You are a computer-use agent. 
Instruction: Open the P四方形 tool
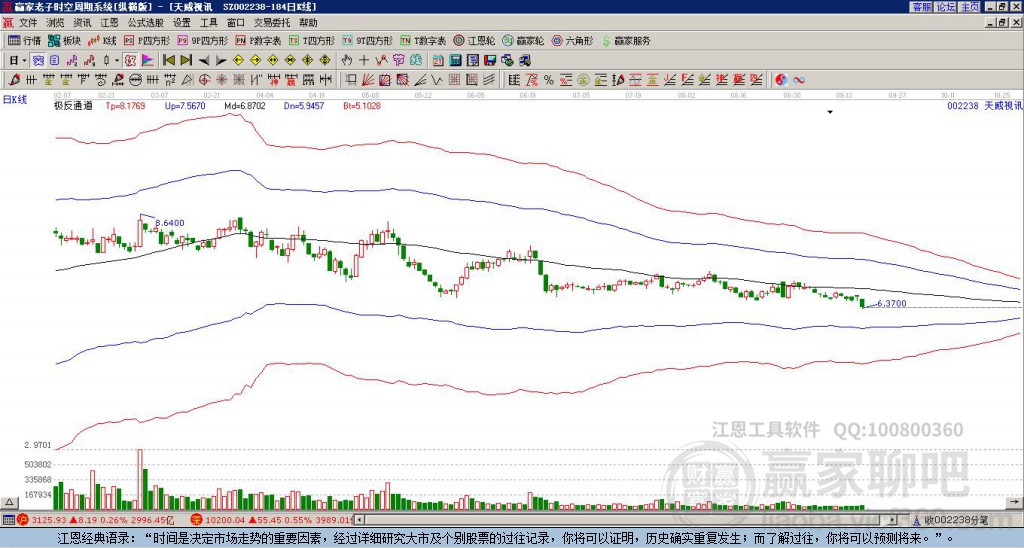[x=147, y=40]
